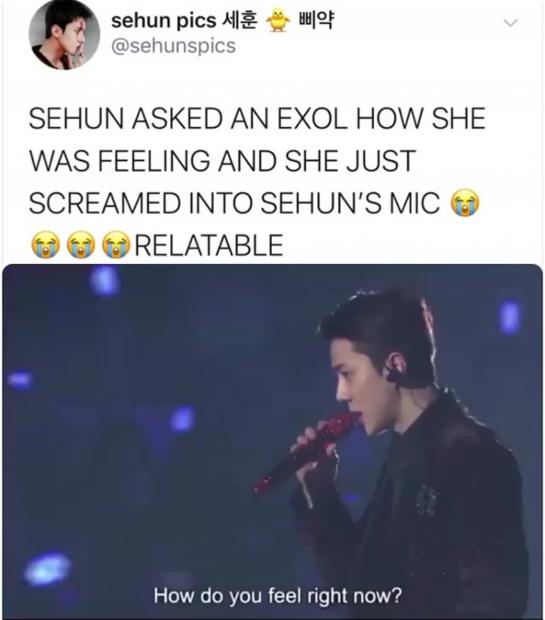The width and height of the screenshot is (545, 620).
Task: Open the sehunspics profile avatar
Action: [64, 35]
